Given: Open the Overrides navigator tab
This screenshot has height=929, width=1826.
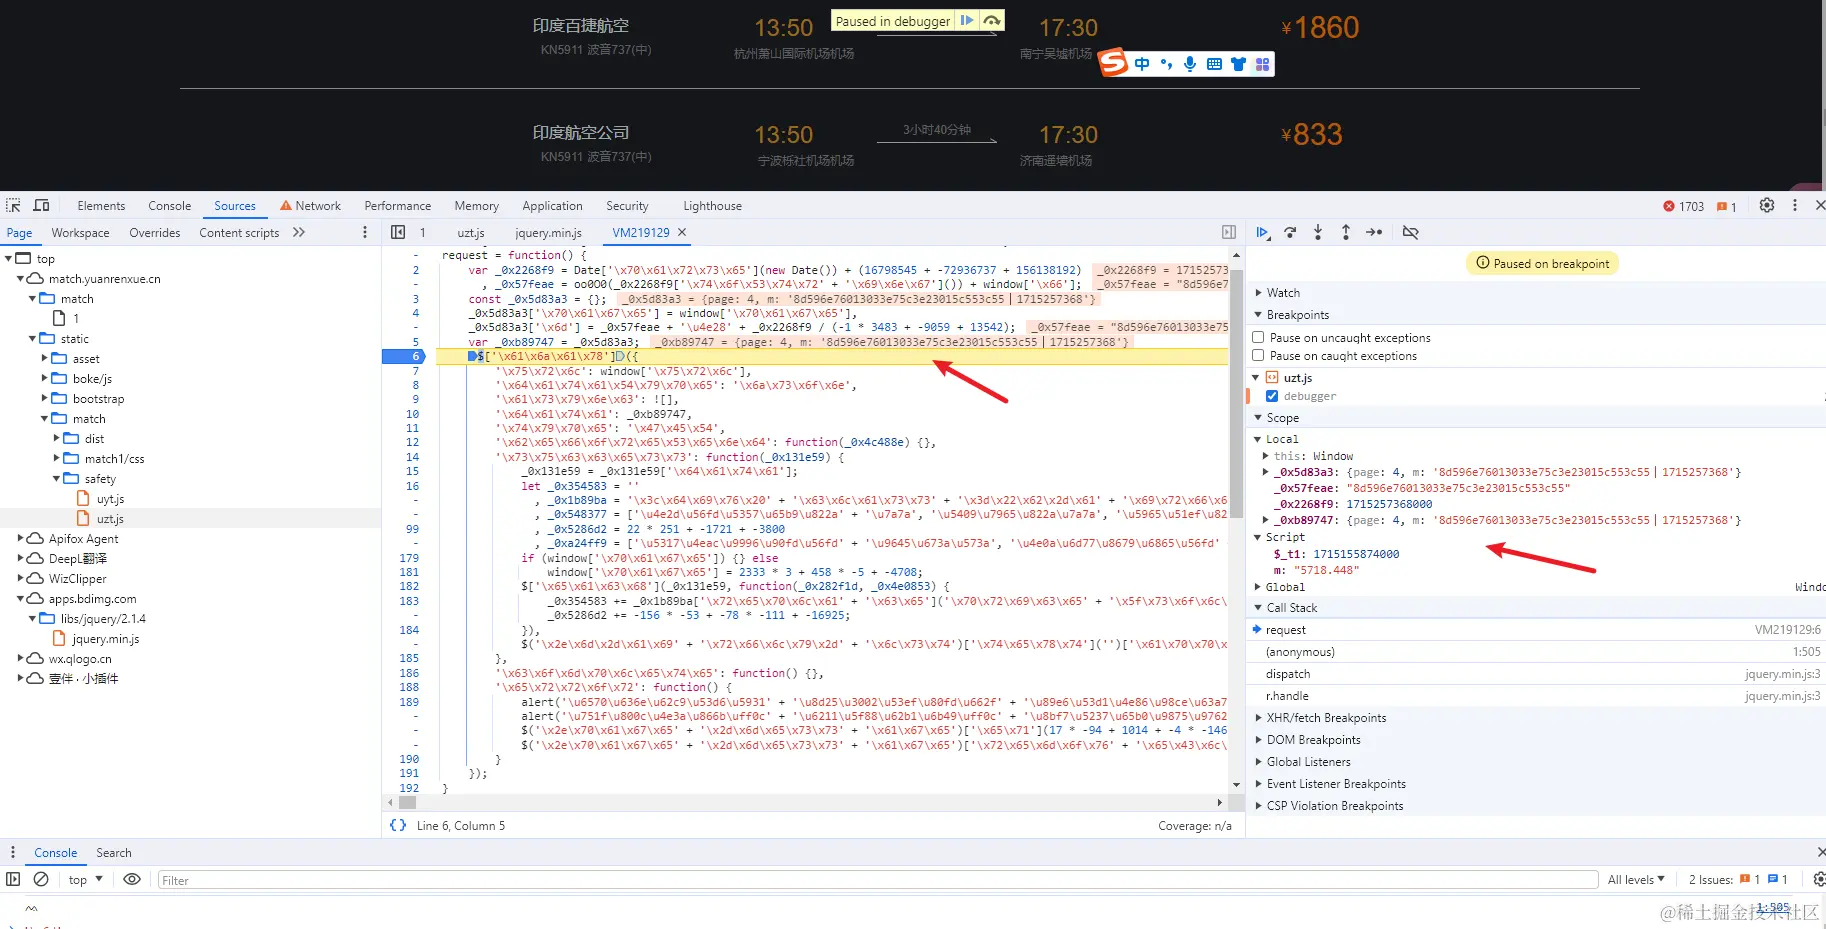Looking at the screenshot, I should pyautogui.click(x=155, y=233).
